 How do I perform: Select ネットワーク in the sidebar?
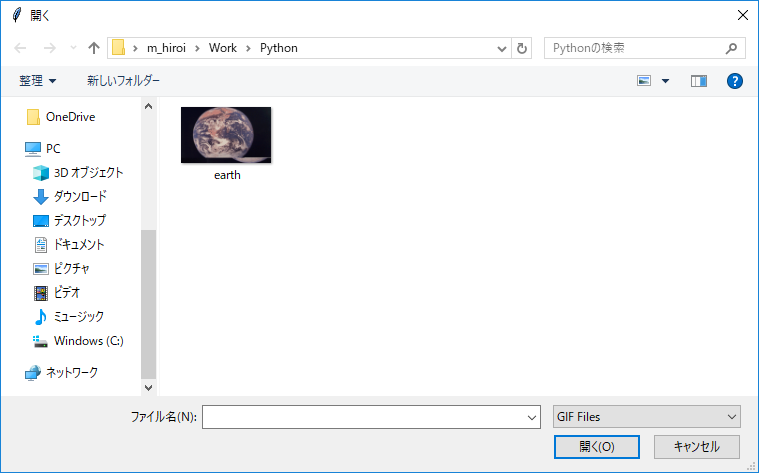72,372
